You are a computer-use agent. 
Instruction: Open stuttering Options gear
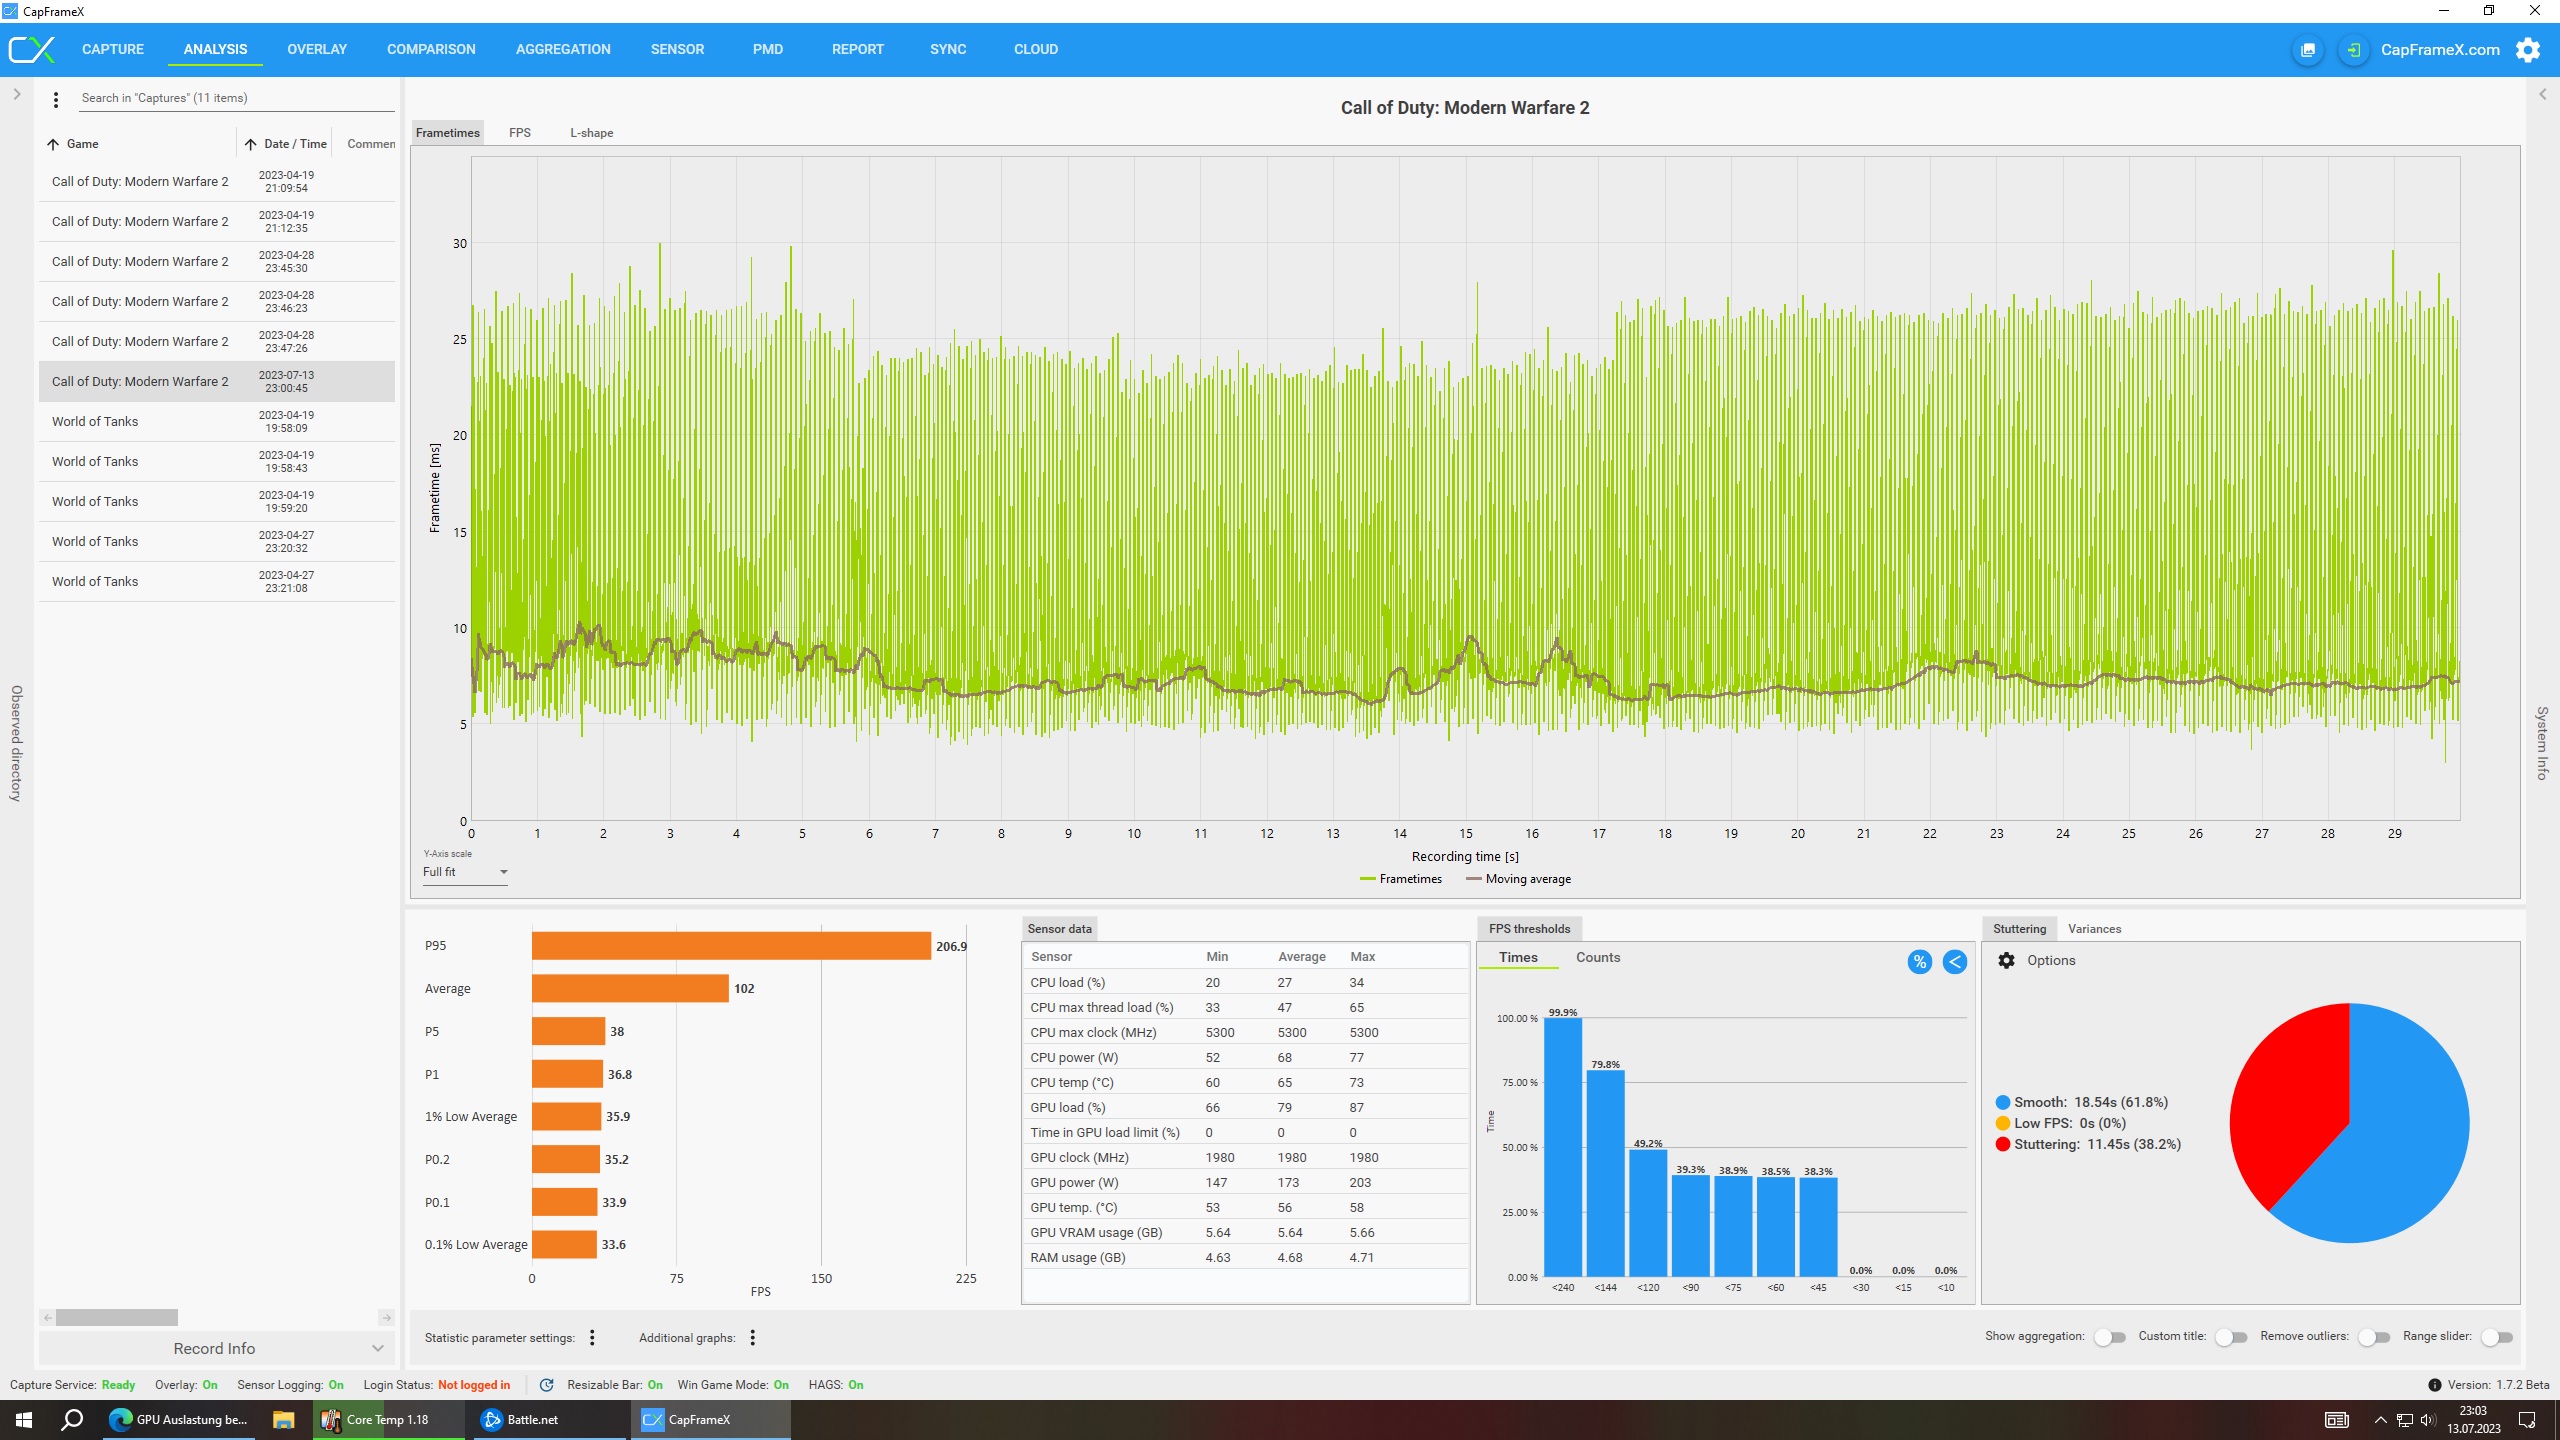click(2006, 960)
